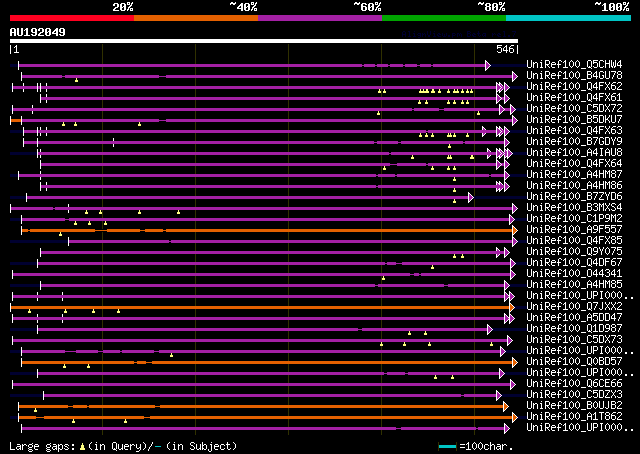
Task: Click the arrowhead ending the C5DZX3 alignment
Action: [499, 396]
